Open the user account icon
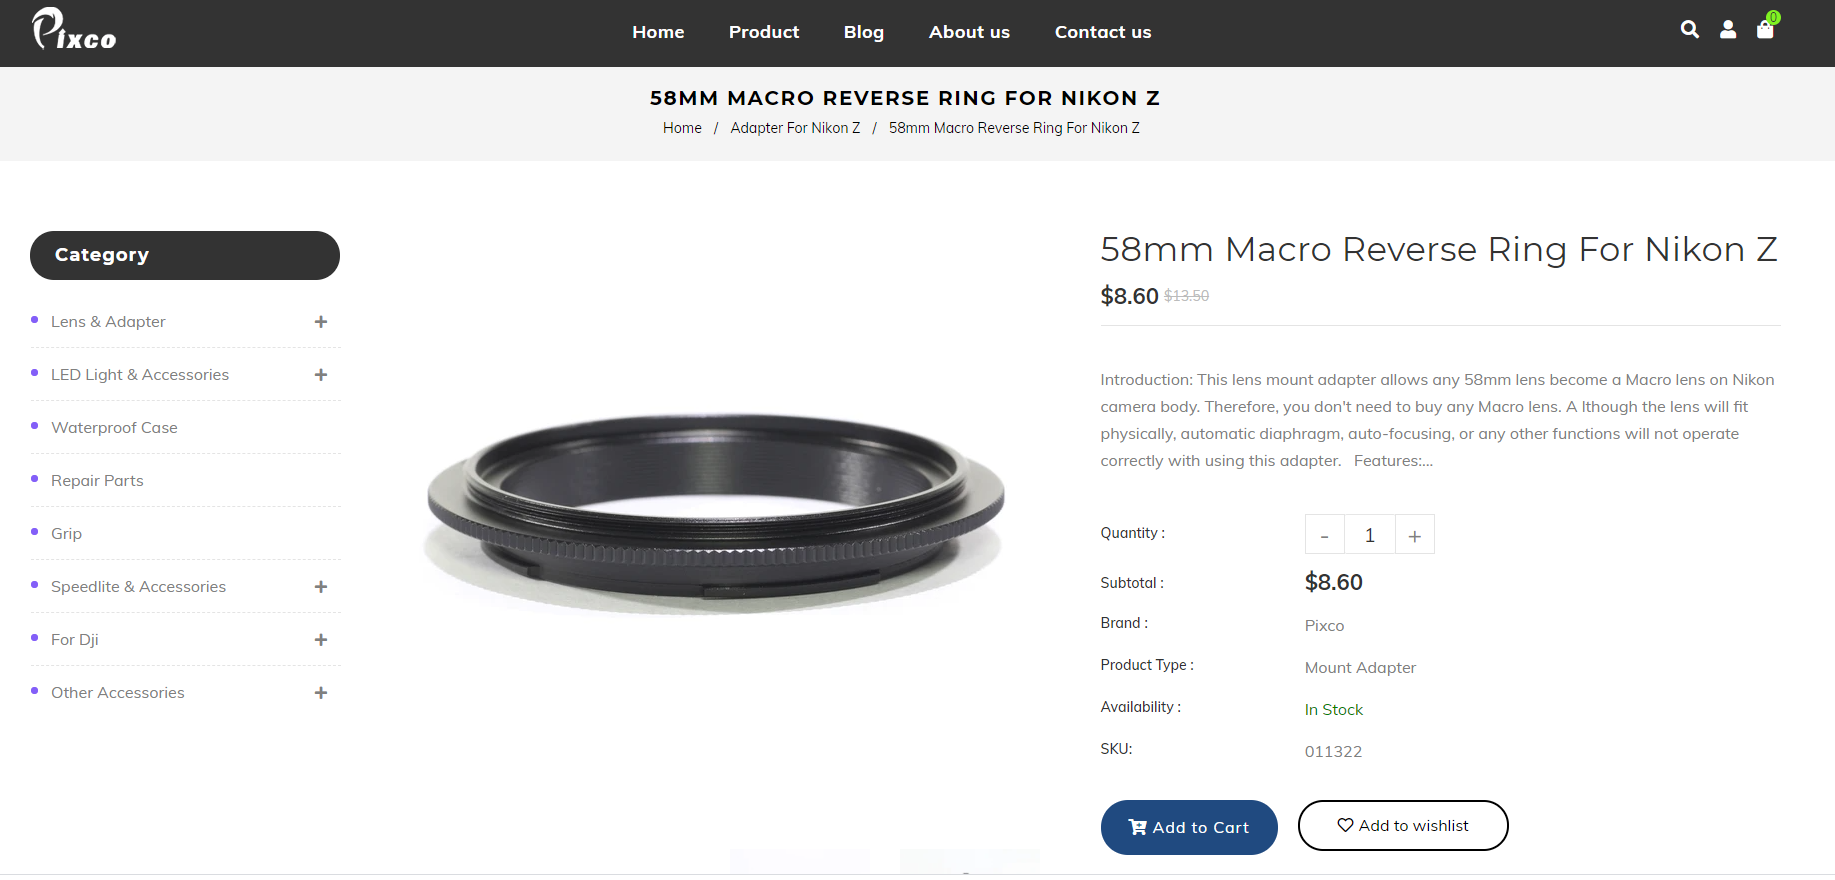 pos(1728,30)
